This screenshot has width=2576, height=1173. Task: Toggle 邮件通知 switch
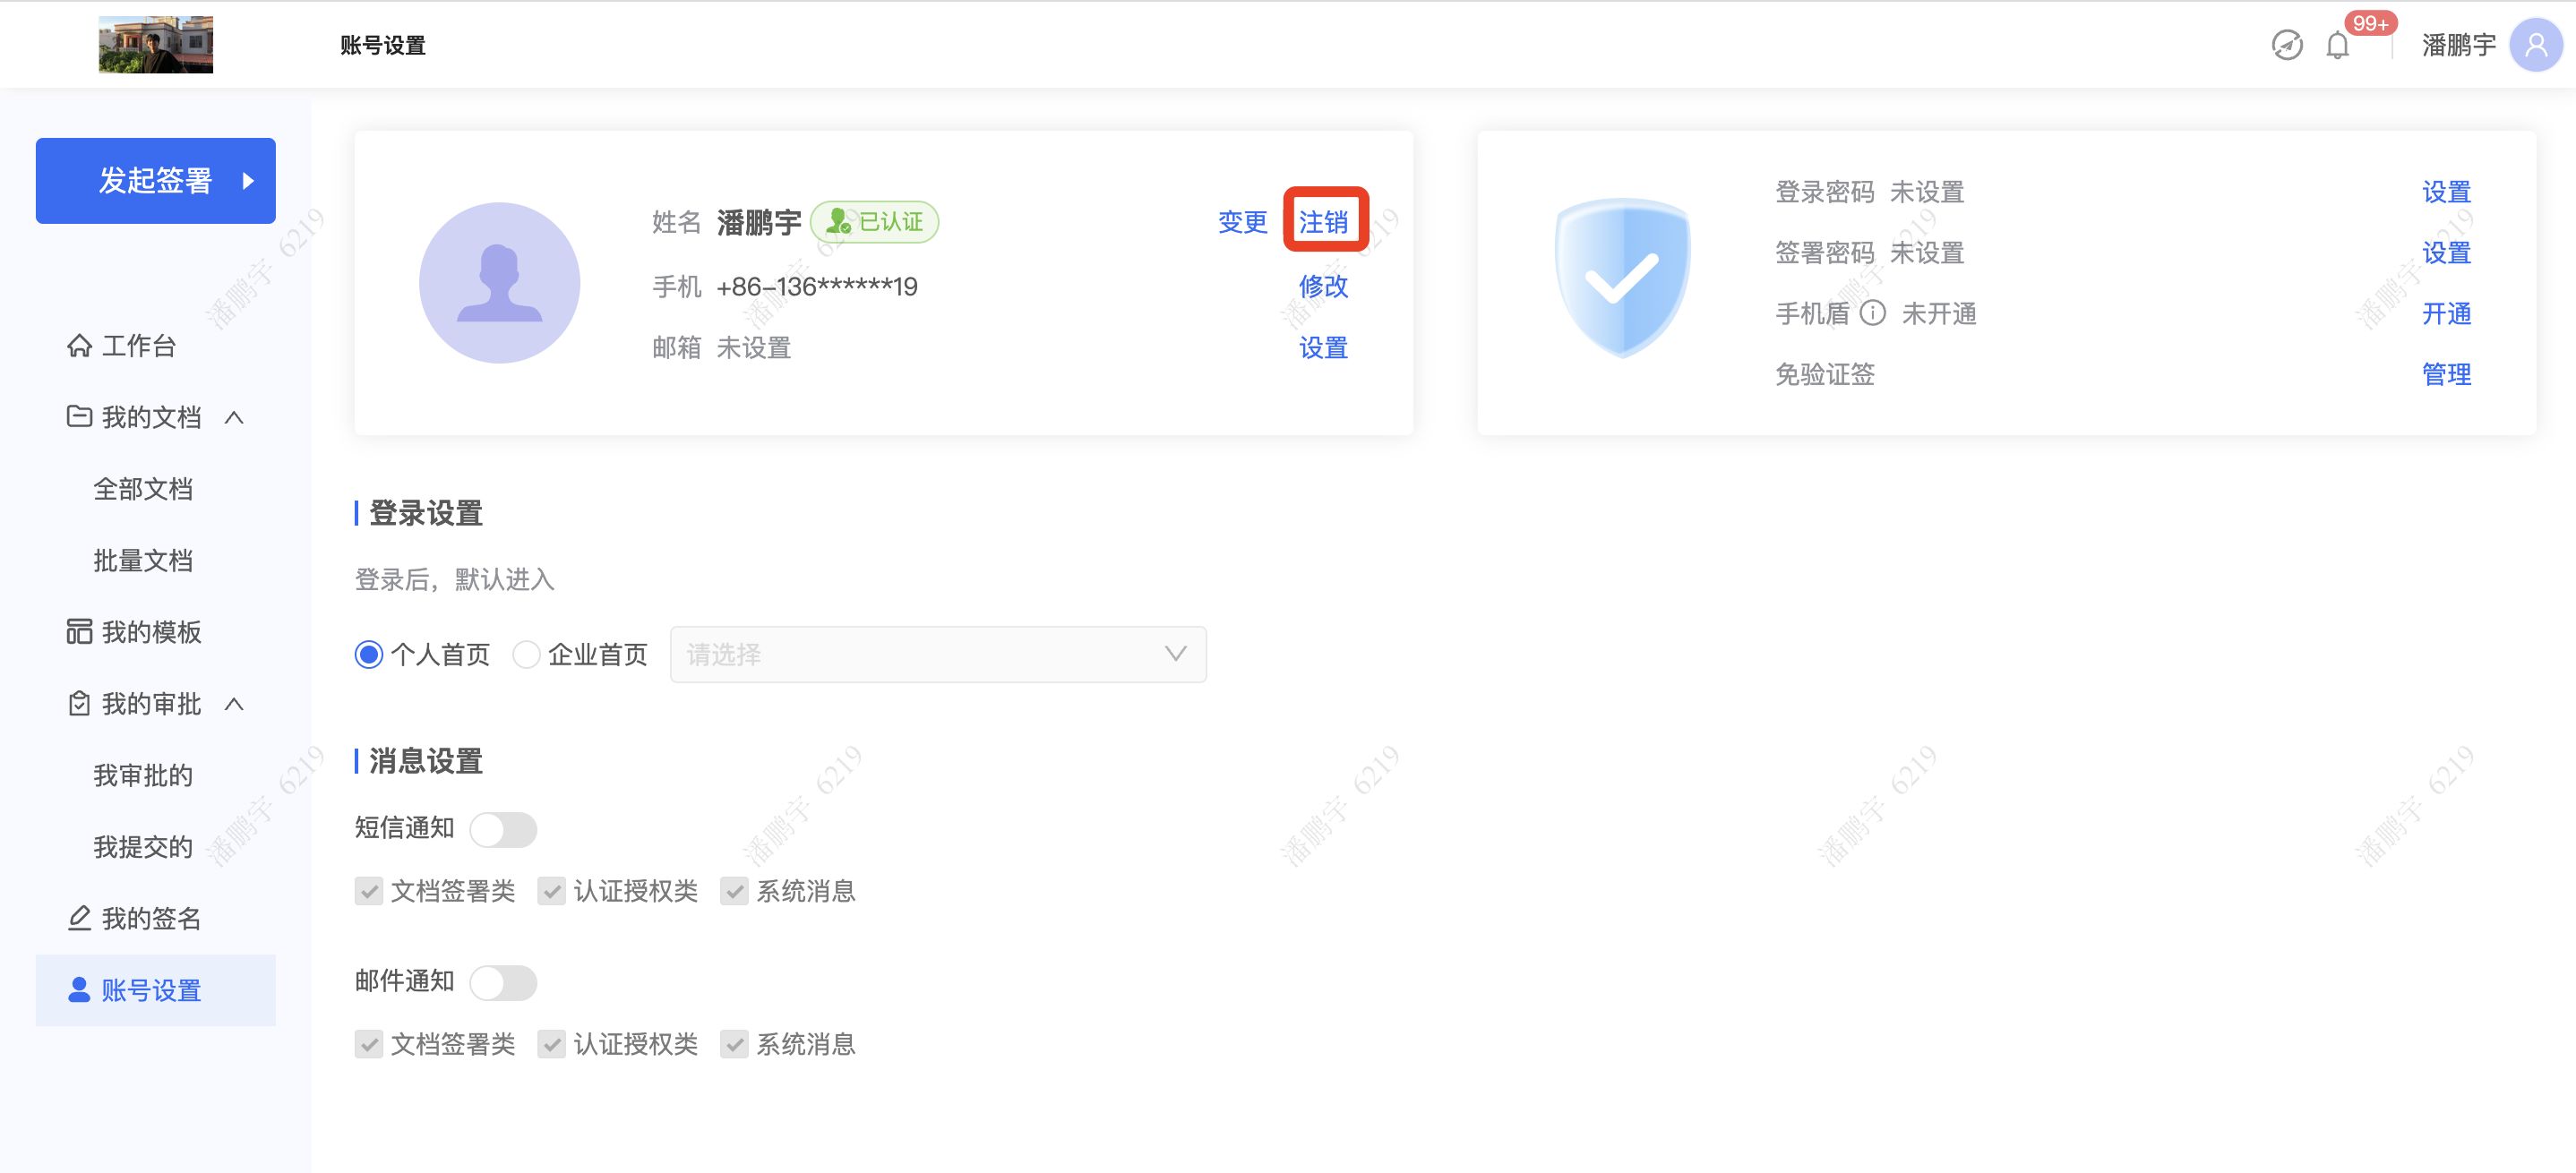[503, 982]
